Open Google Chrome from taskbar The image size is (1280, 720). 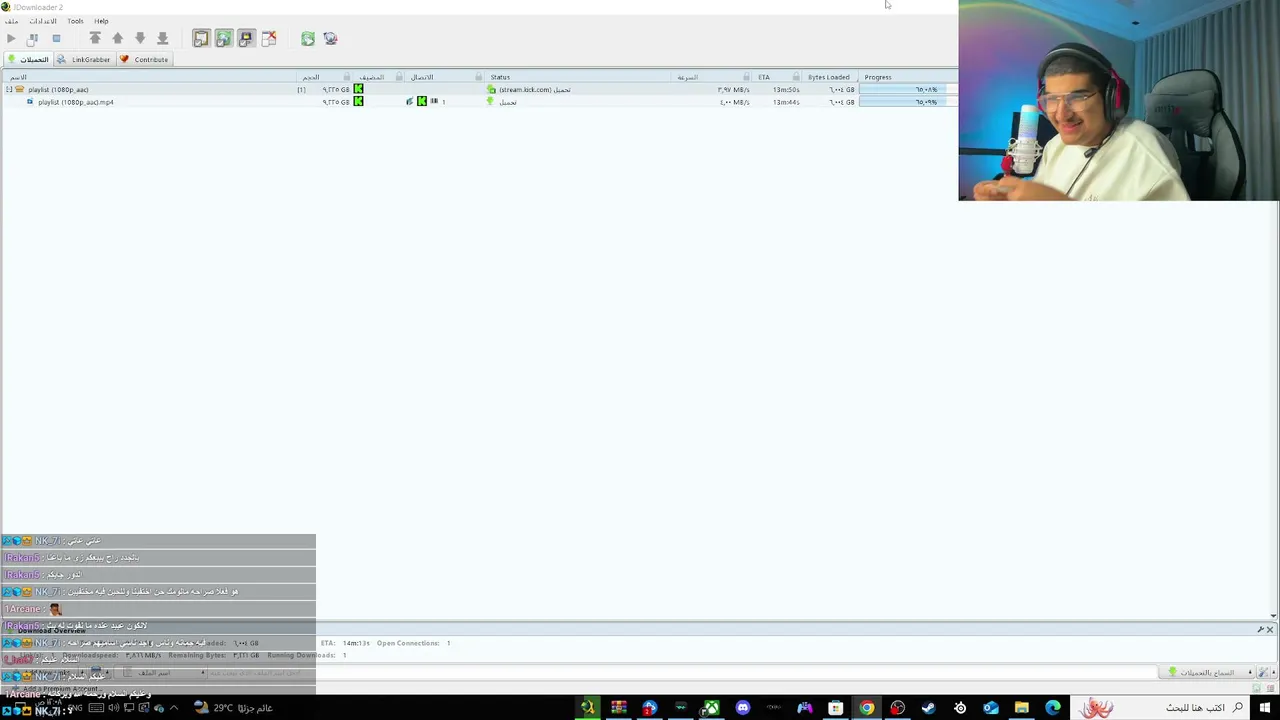coord(867,708)
